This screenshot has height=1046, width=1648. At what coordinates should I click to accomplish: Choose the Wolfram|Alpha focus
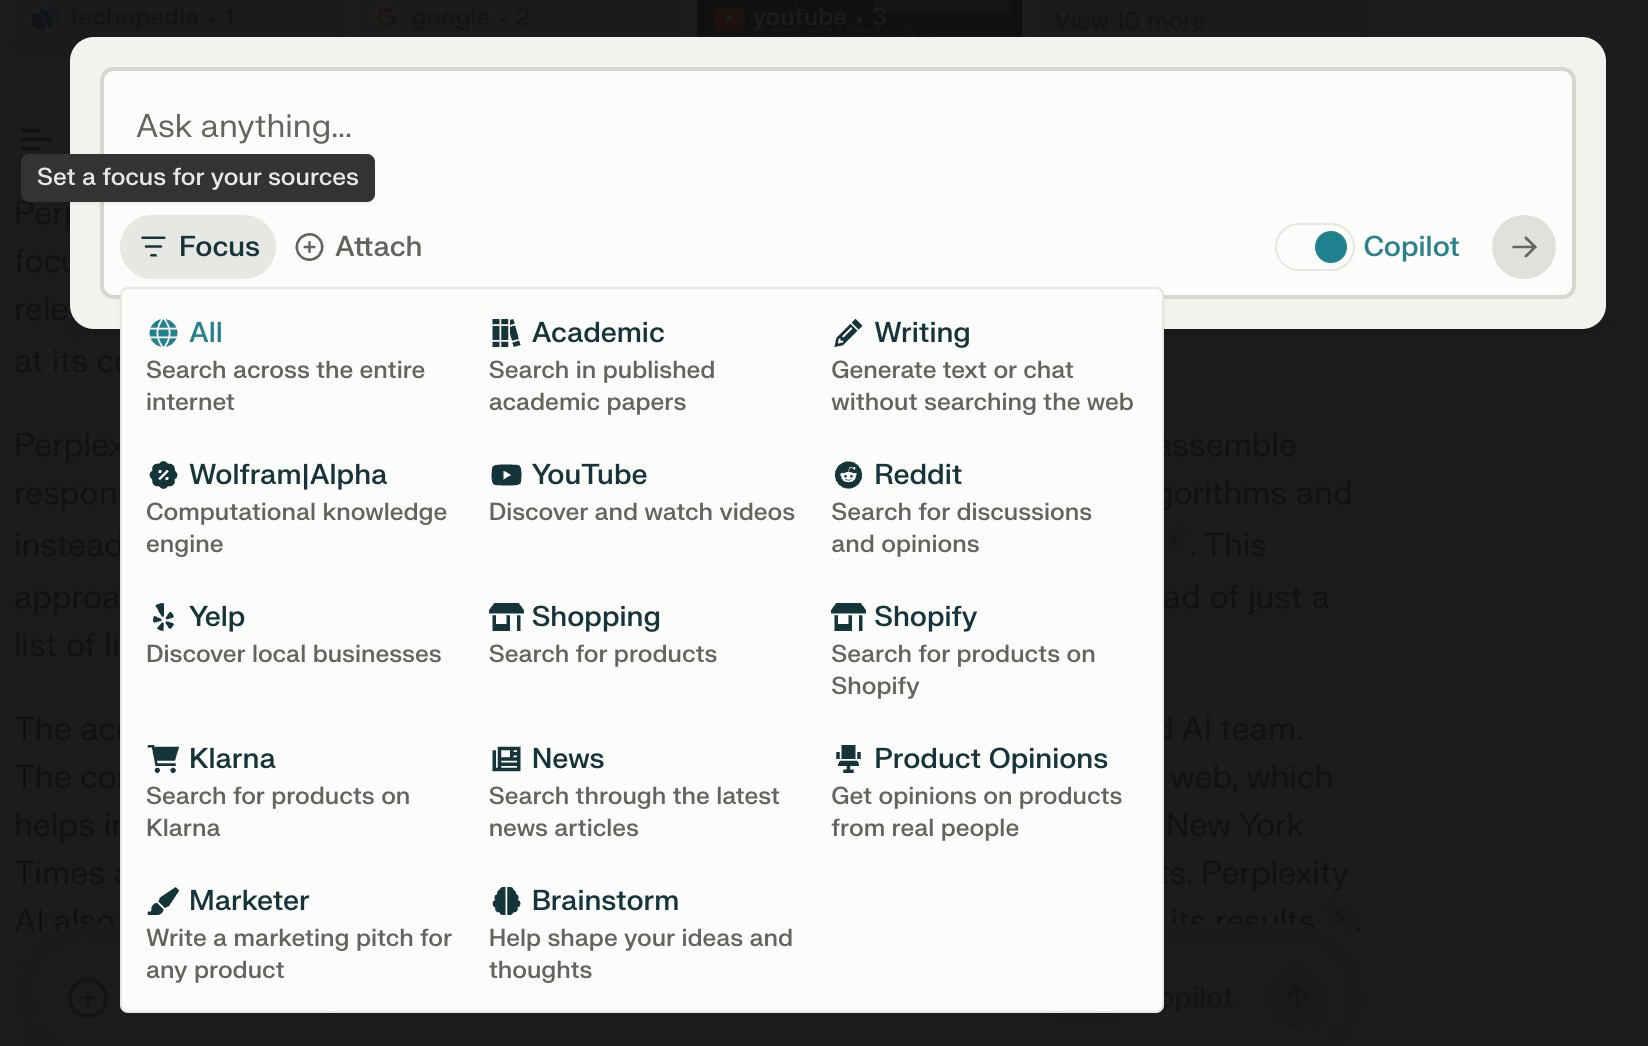tap(300, 508)
